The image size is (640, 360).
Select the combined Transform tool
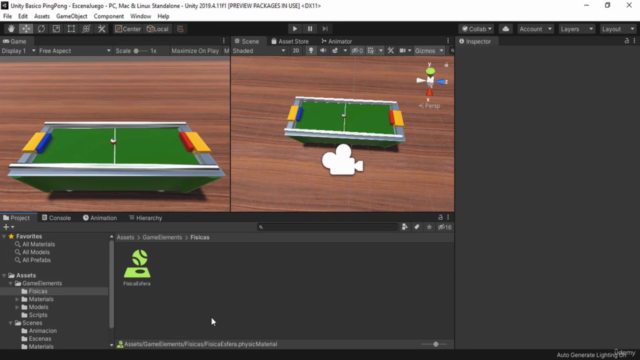point(86,29)
